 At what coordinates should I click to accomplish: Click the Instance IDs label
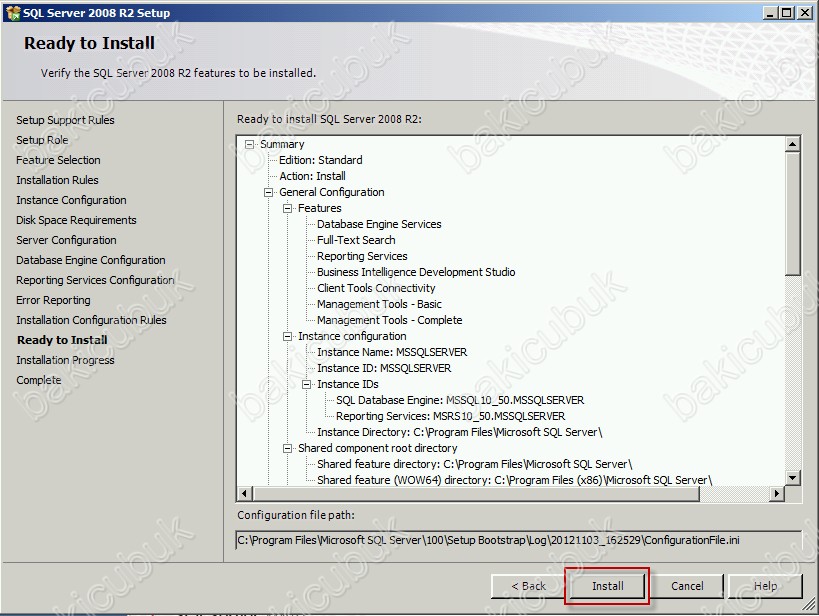click(x=348, y=385)
